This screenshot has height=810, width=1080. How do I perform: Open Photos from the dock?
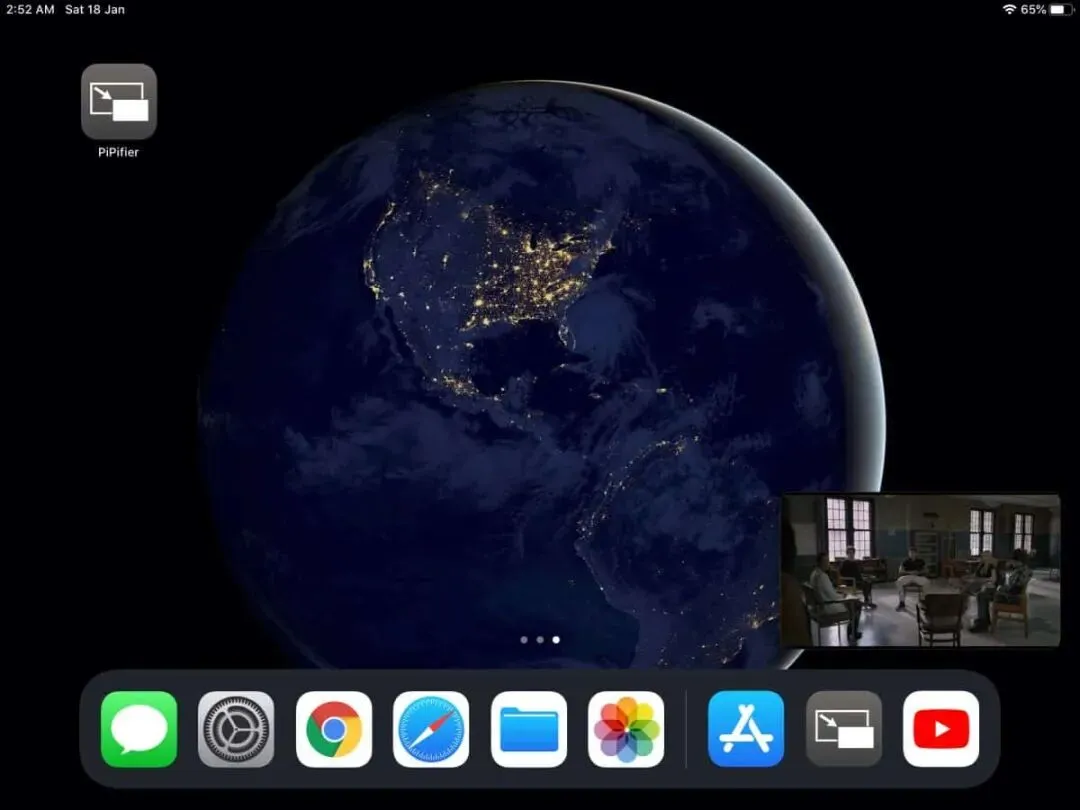pos(626,729)
